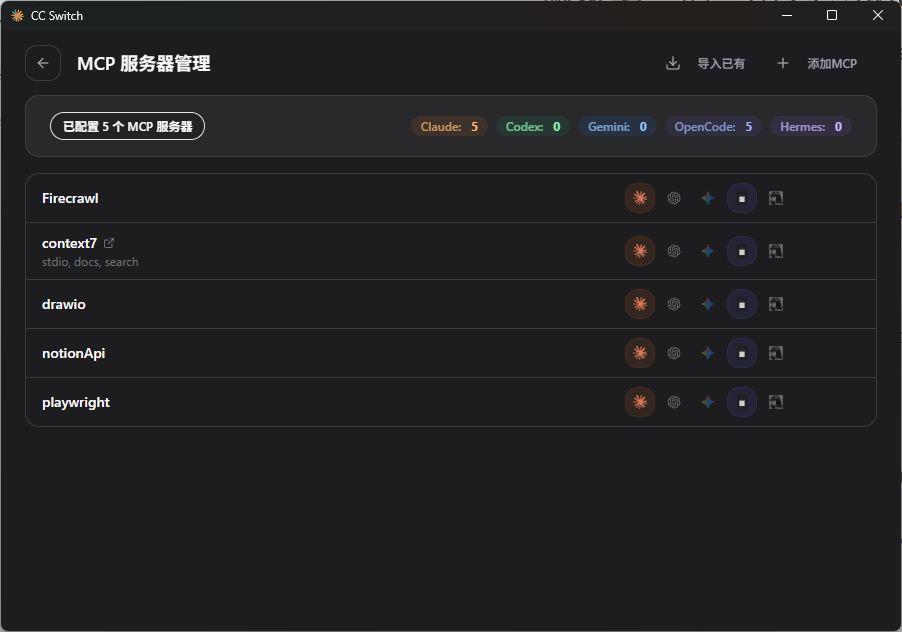The image size is (902, 632).
Task: Click Hermes icon in drawio row
Action: click(775, 304)
